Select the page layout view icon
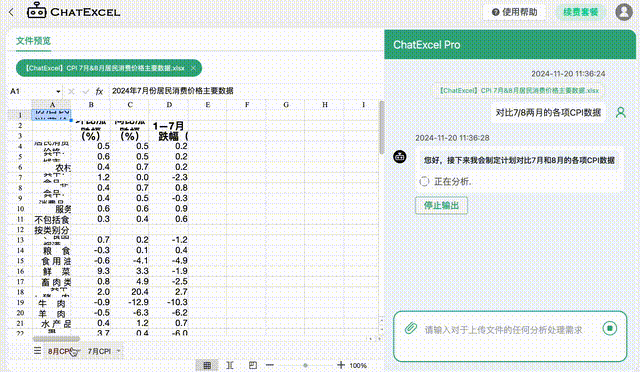Screen dimensions: 640x372 point(230,365)
